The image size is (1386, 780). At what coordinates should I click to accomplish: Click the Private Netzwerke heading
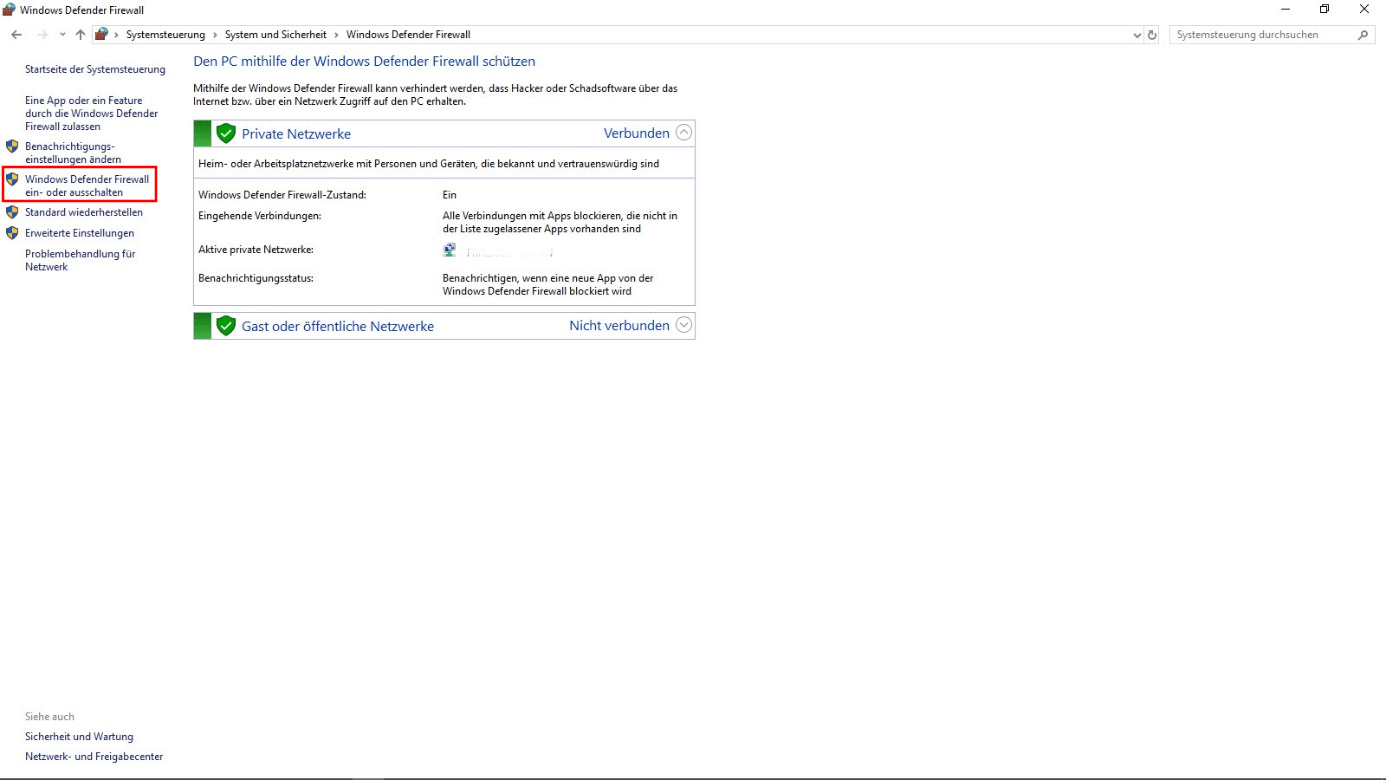click(296, 134)
